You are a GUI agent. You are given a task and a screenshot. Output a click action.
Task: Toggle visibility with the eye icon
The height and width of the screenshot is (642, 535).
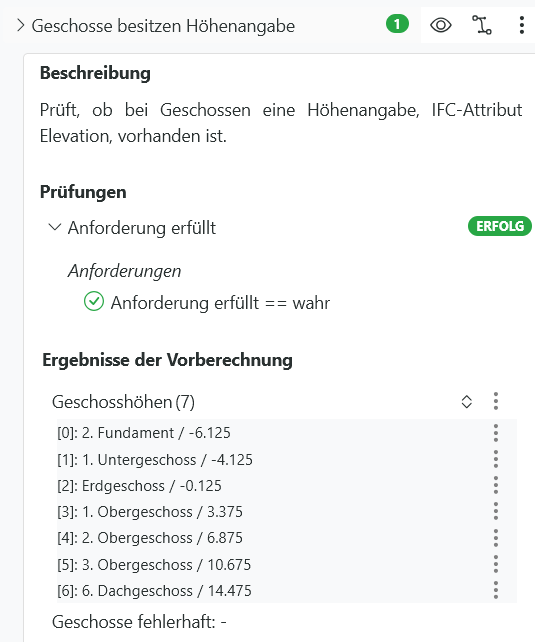coord(440,25)
